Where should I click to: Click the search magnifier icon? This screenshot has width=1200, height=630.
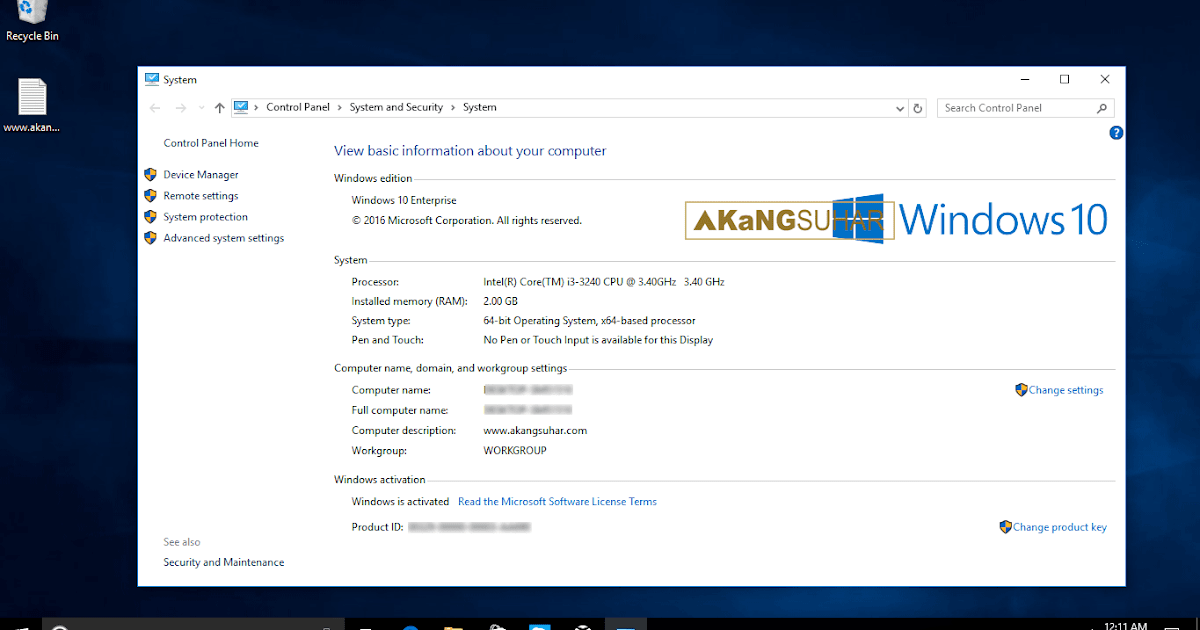coord(1102,108)
